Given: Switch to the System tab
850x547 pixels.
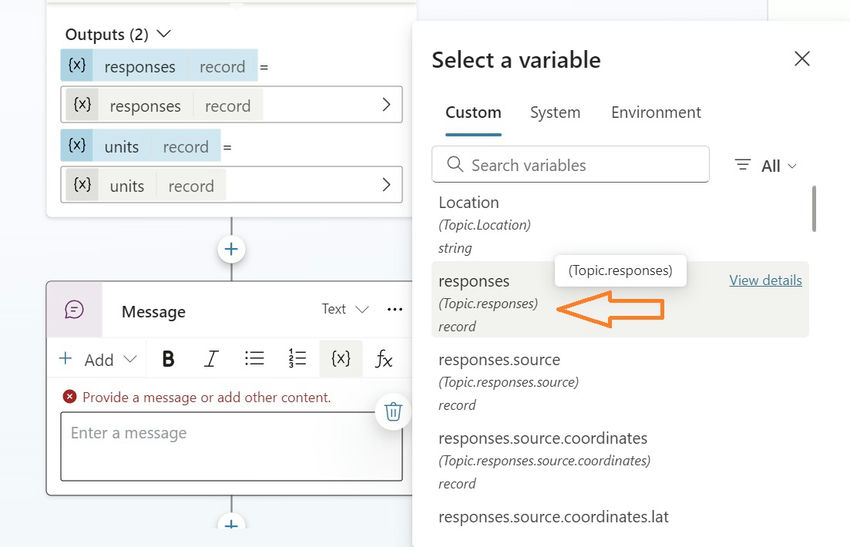Looking at the screenshot, I should [x=555, y=113].
